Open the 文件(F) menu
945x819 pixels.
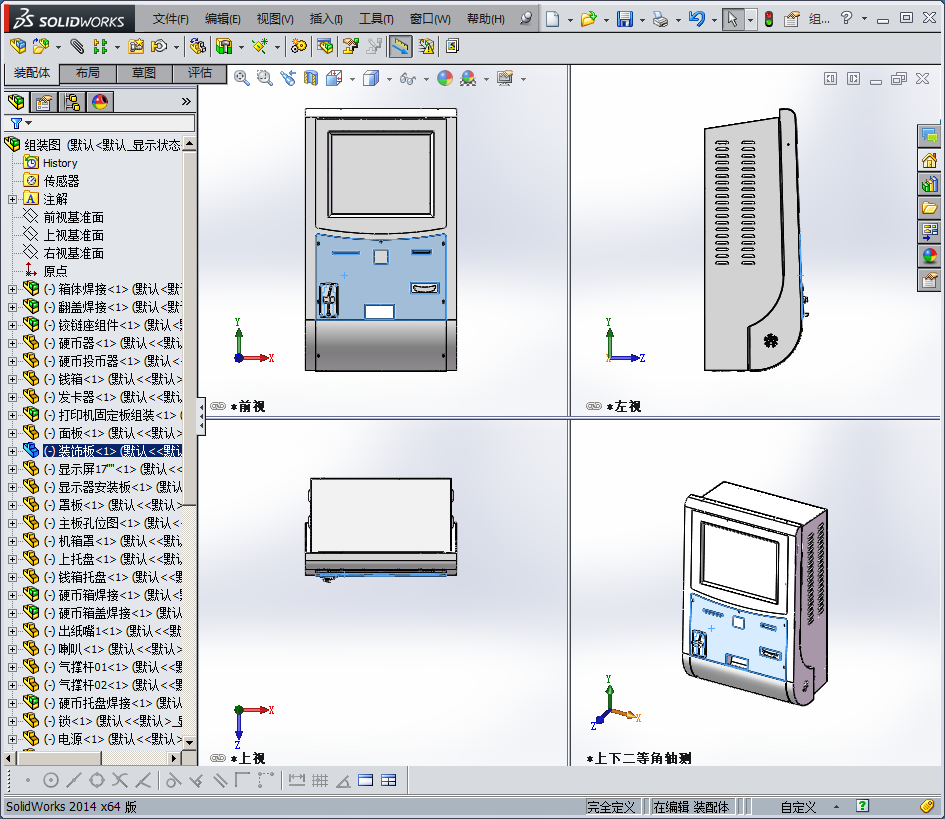coord(171,19)
